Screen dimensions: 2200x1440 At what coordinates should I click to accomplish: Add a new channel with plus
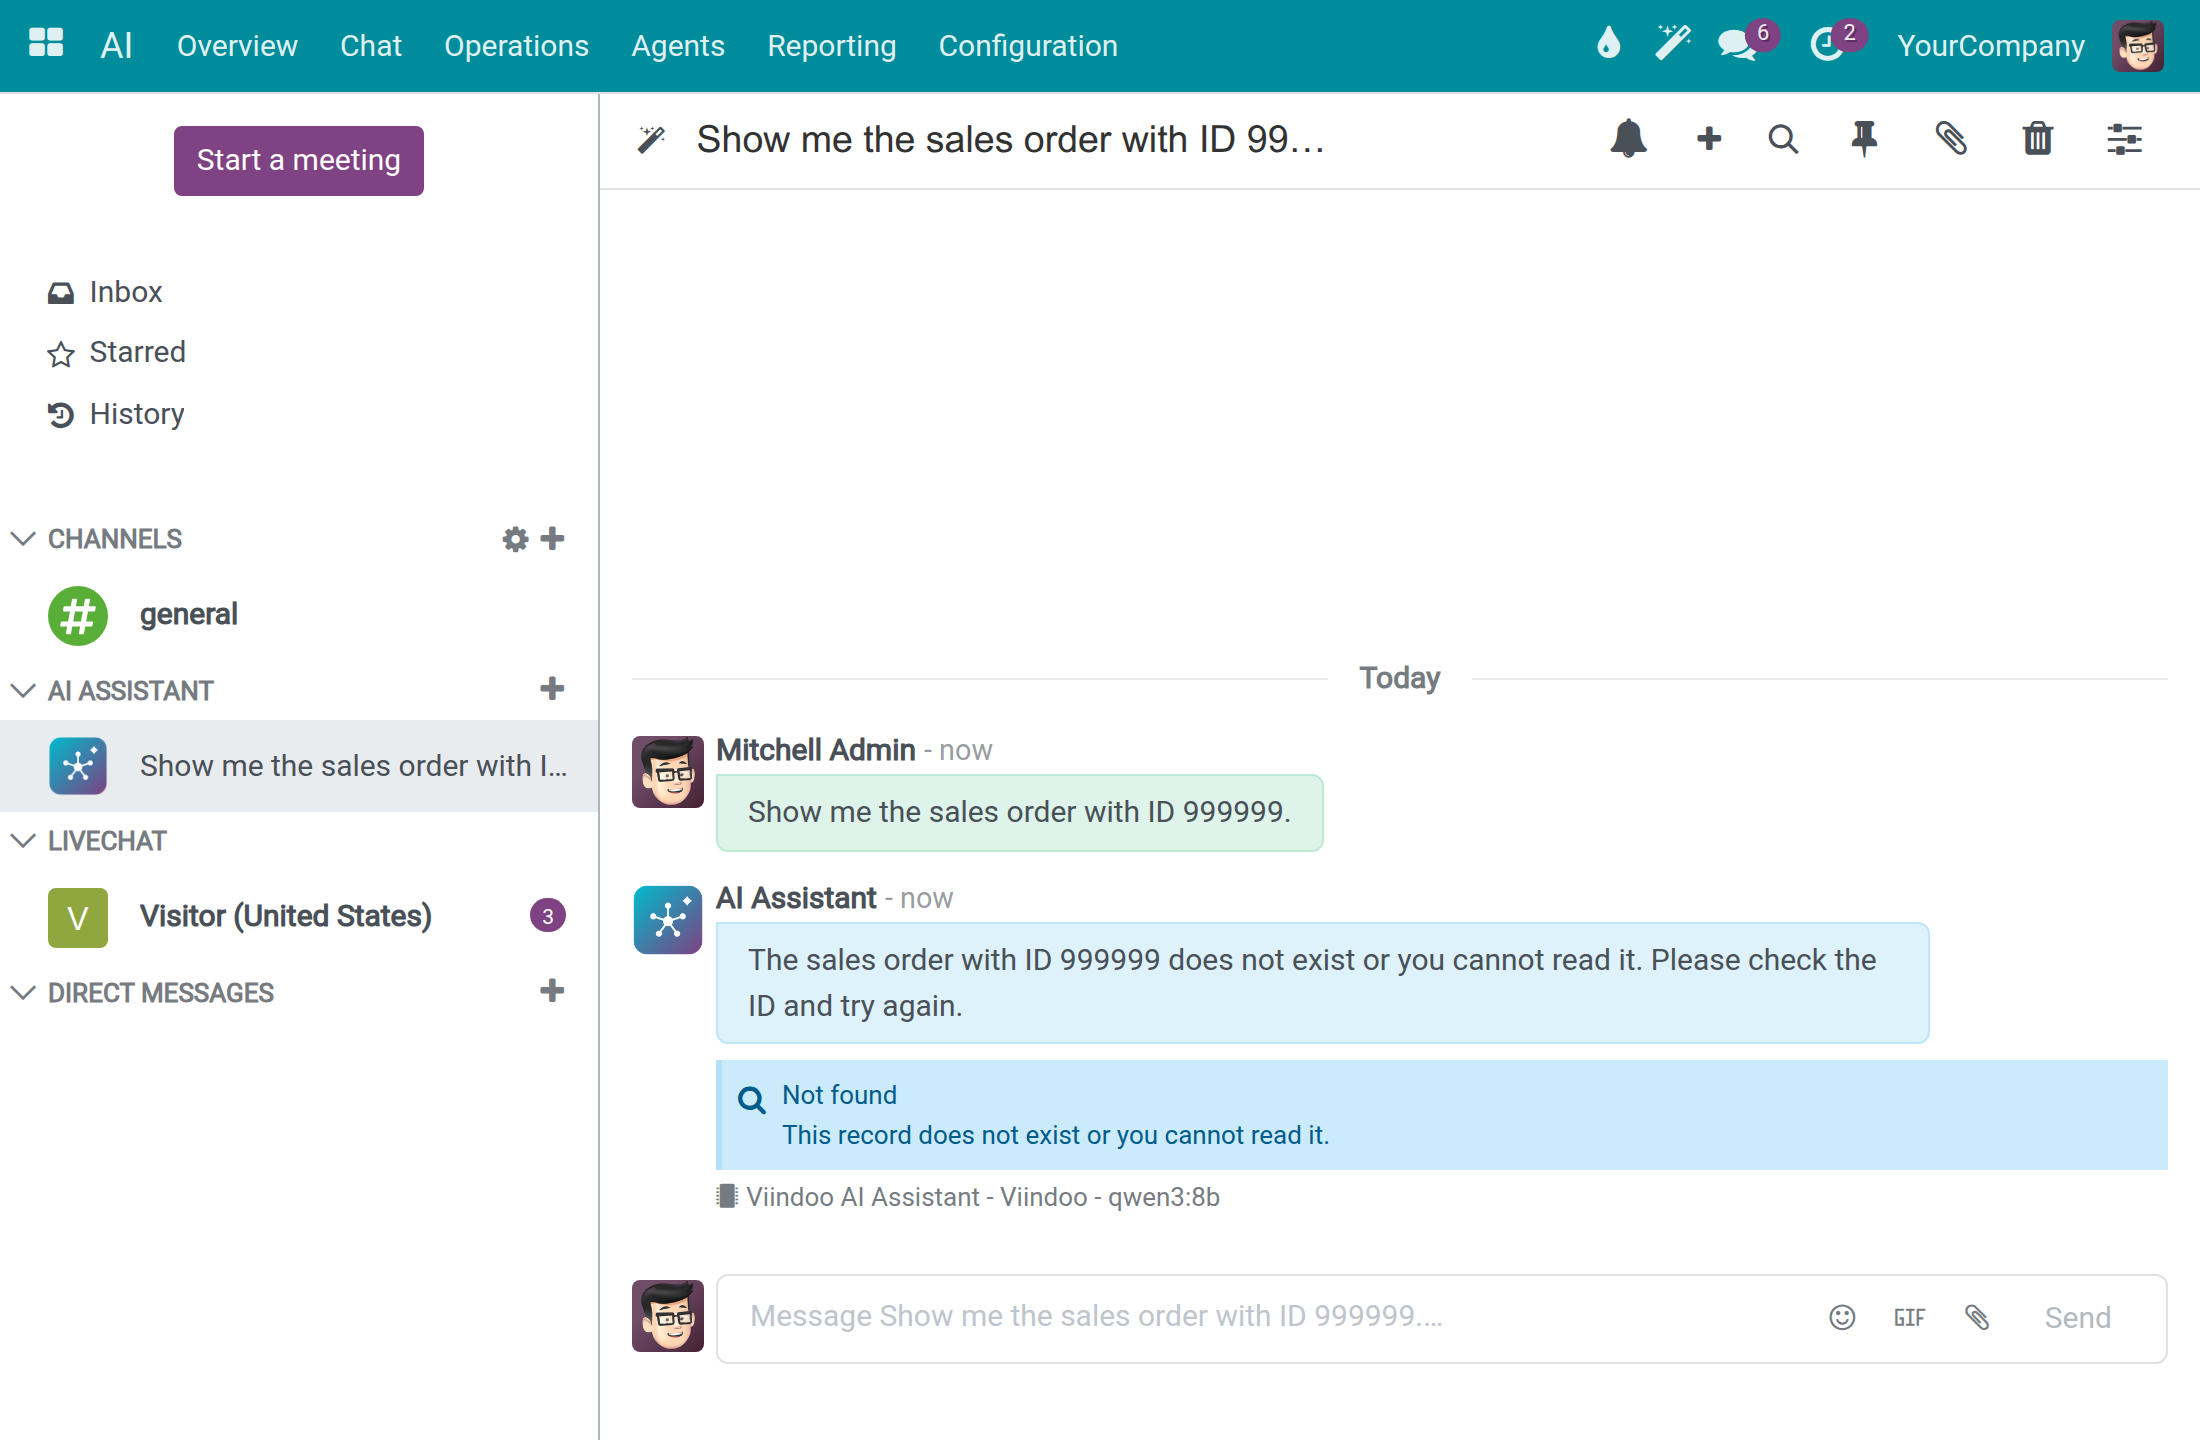click(x=552, y=539)
